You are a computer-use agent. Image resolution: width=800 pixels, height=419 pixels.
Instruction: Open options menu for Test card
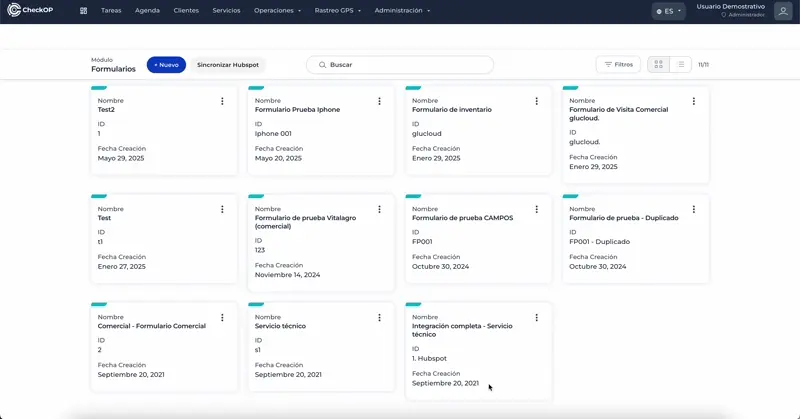coord(222,210)
